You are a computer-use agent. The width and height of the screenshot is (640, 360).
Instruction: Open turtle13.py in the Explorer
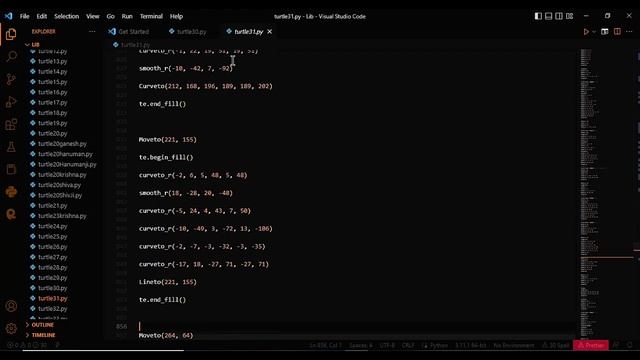point(52,61)
